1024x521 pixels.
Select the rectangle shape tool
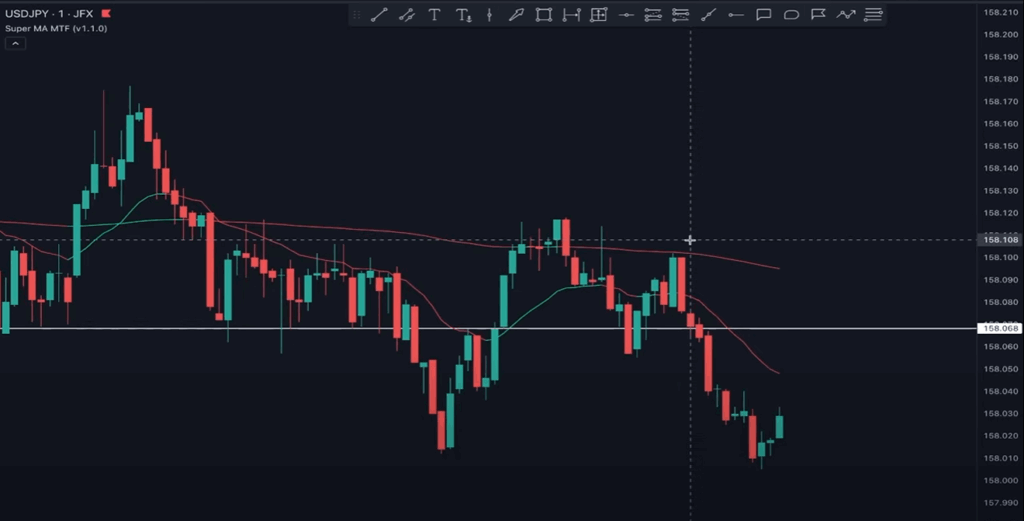coord(543,15)
